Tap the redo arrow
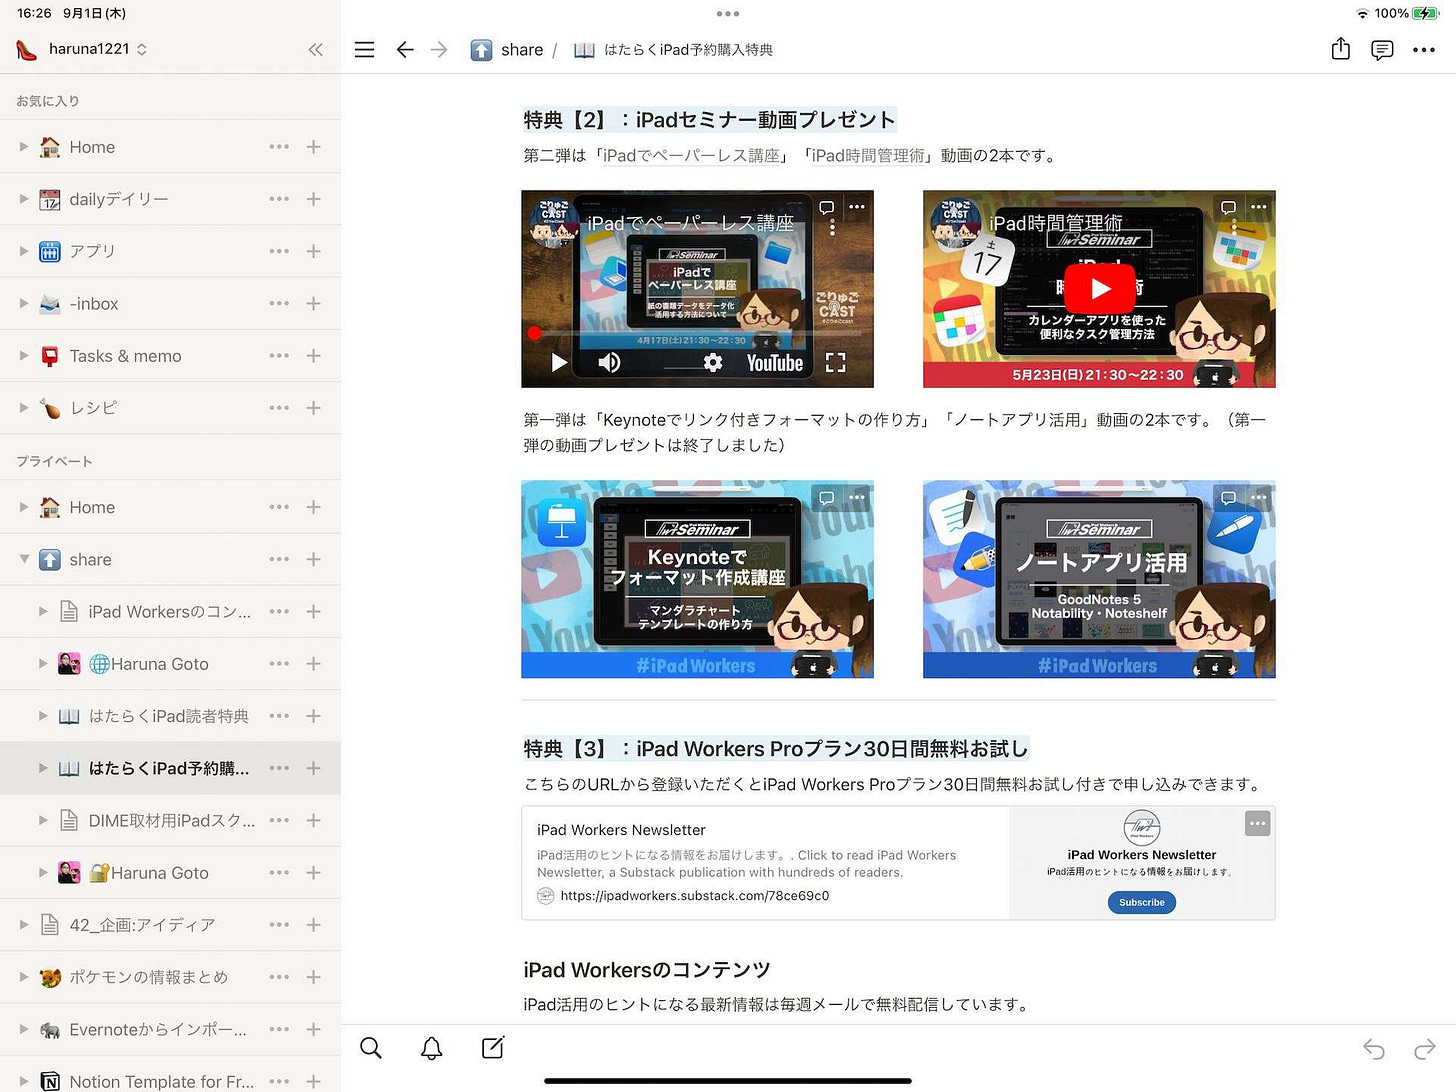The image size is (1456, 1092). [1425, 1049]
